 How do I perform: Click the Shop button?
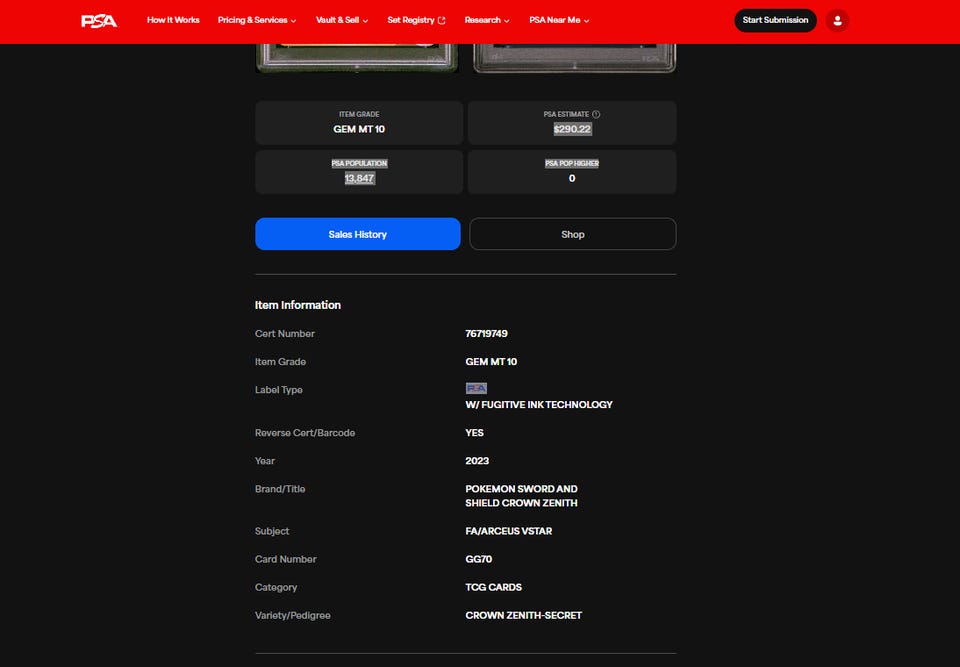click(572, 234)
